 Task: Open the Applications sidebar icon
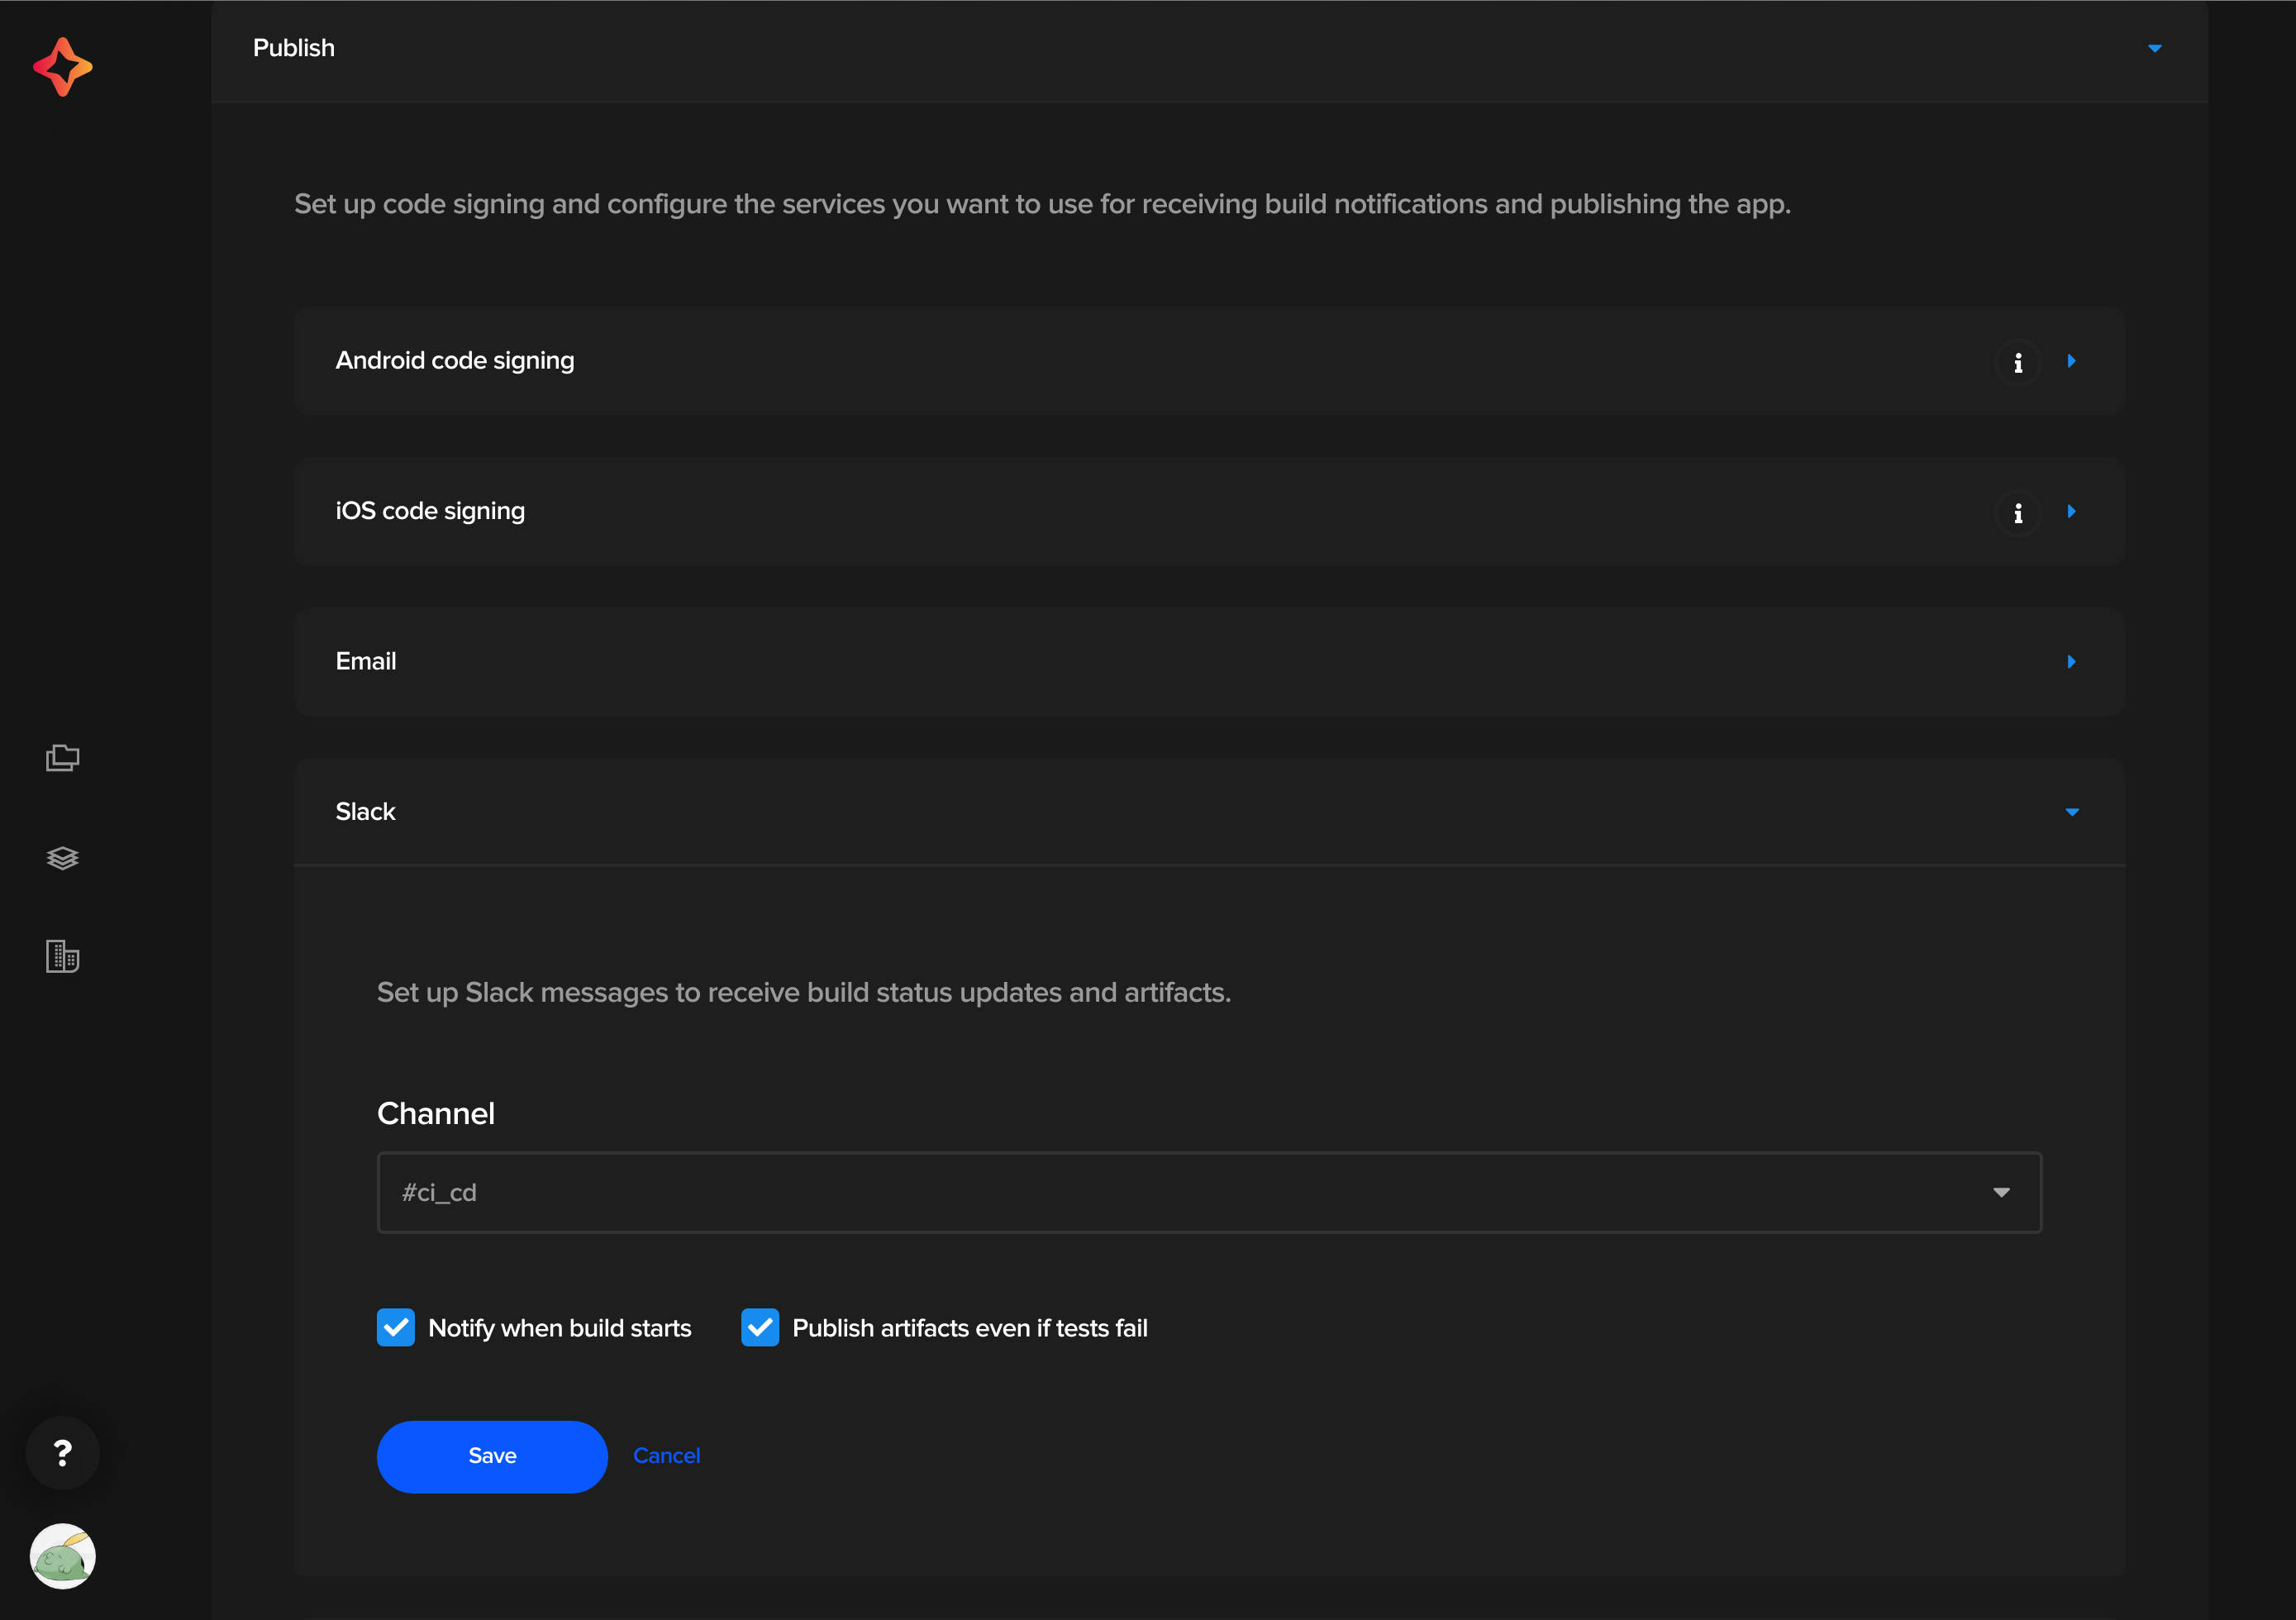coord(62,757)
